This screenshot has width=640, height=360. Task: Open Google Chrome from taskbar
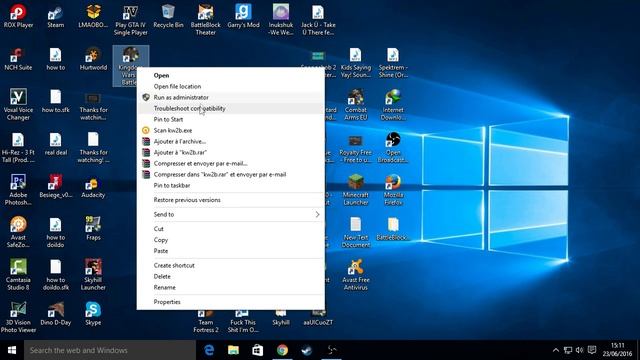282,350
